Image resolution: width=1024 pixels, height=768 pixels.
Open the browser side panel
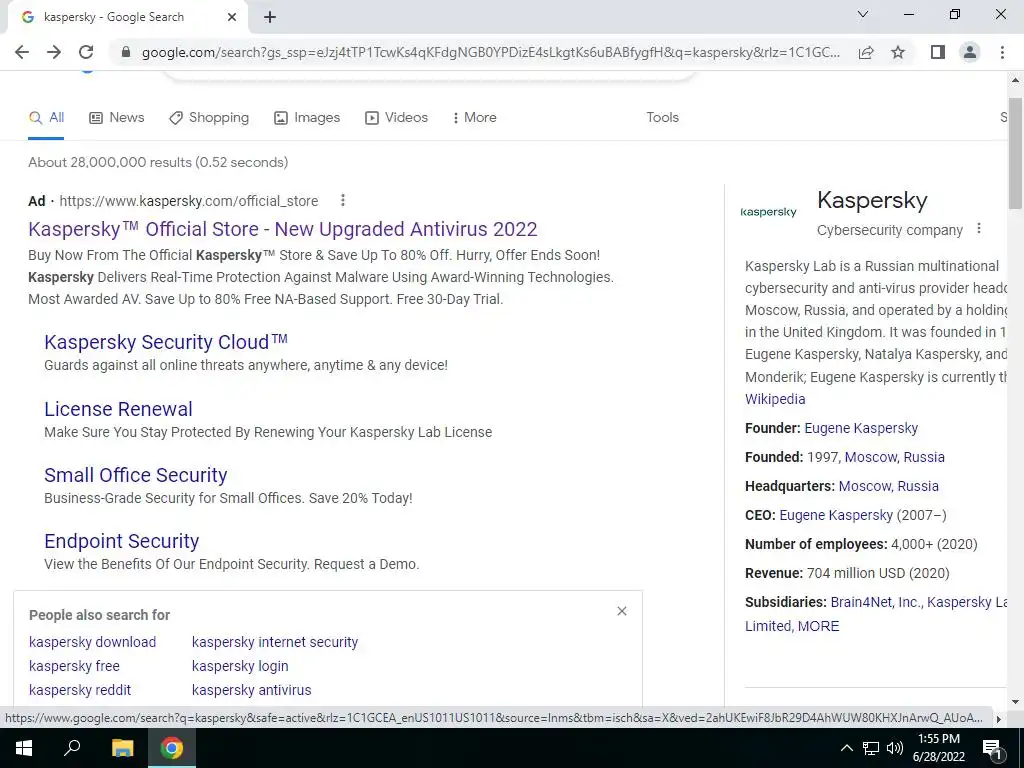tap(938, 52)
